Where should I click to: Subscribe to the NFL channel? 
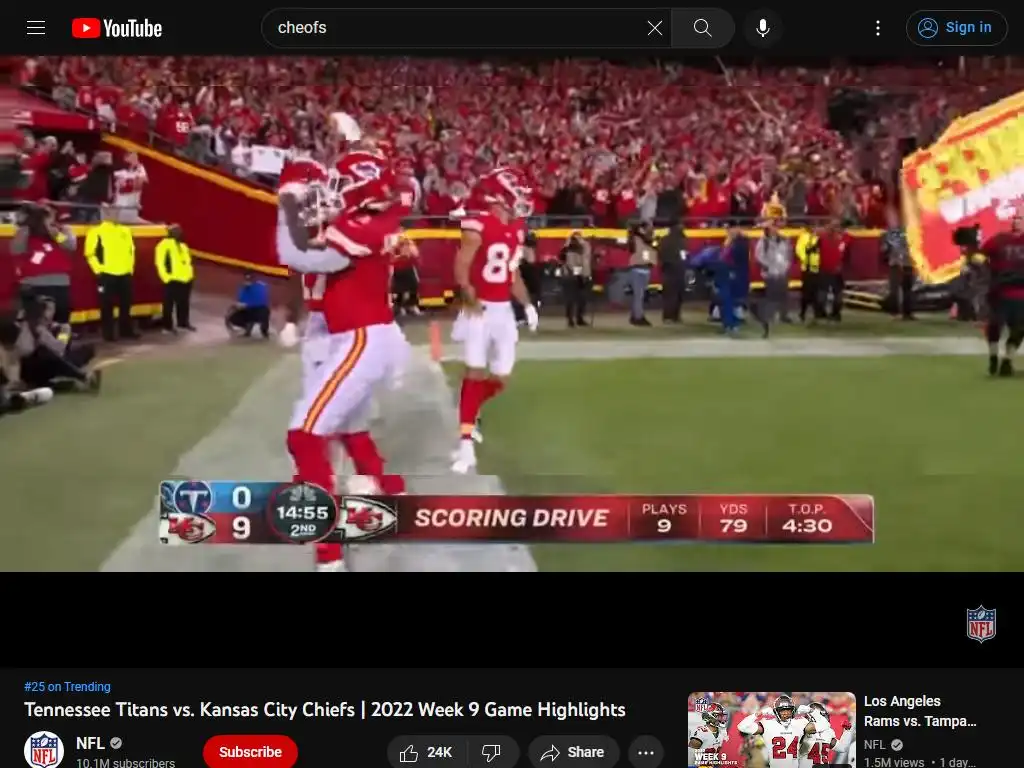pos(250,752)
